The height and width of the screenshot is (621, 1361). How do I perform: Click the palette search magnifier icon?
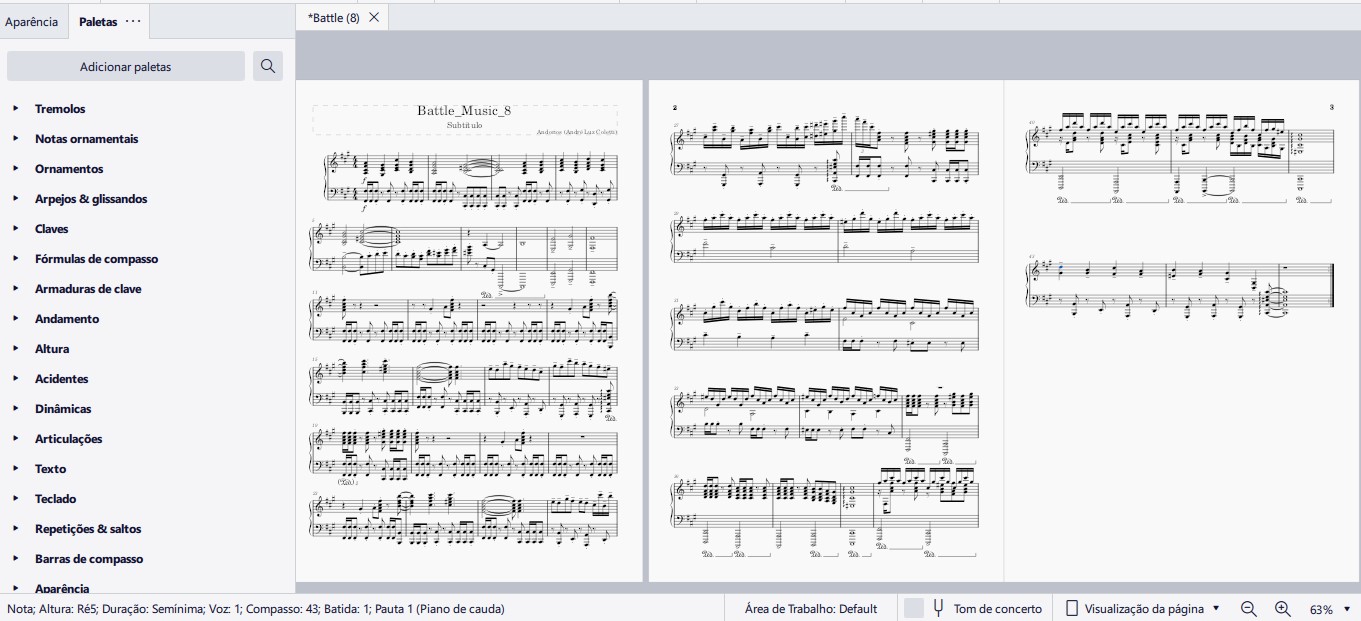(x=267, y=66)
